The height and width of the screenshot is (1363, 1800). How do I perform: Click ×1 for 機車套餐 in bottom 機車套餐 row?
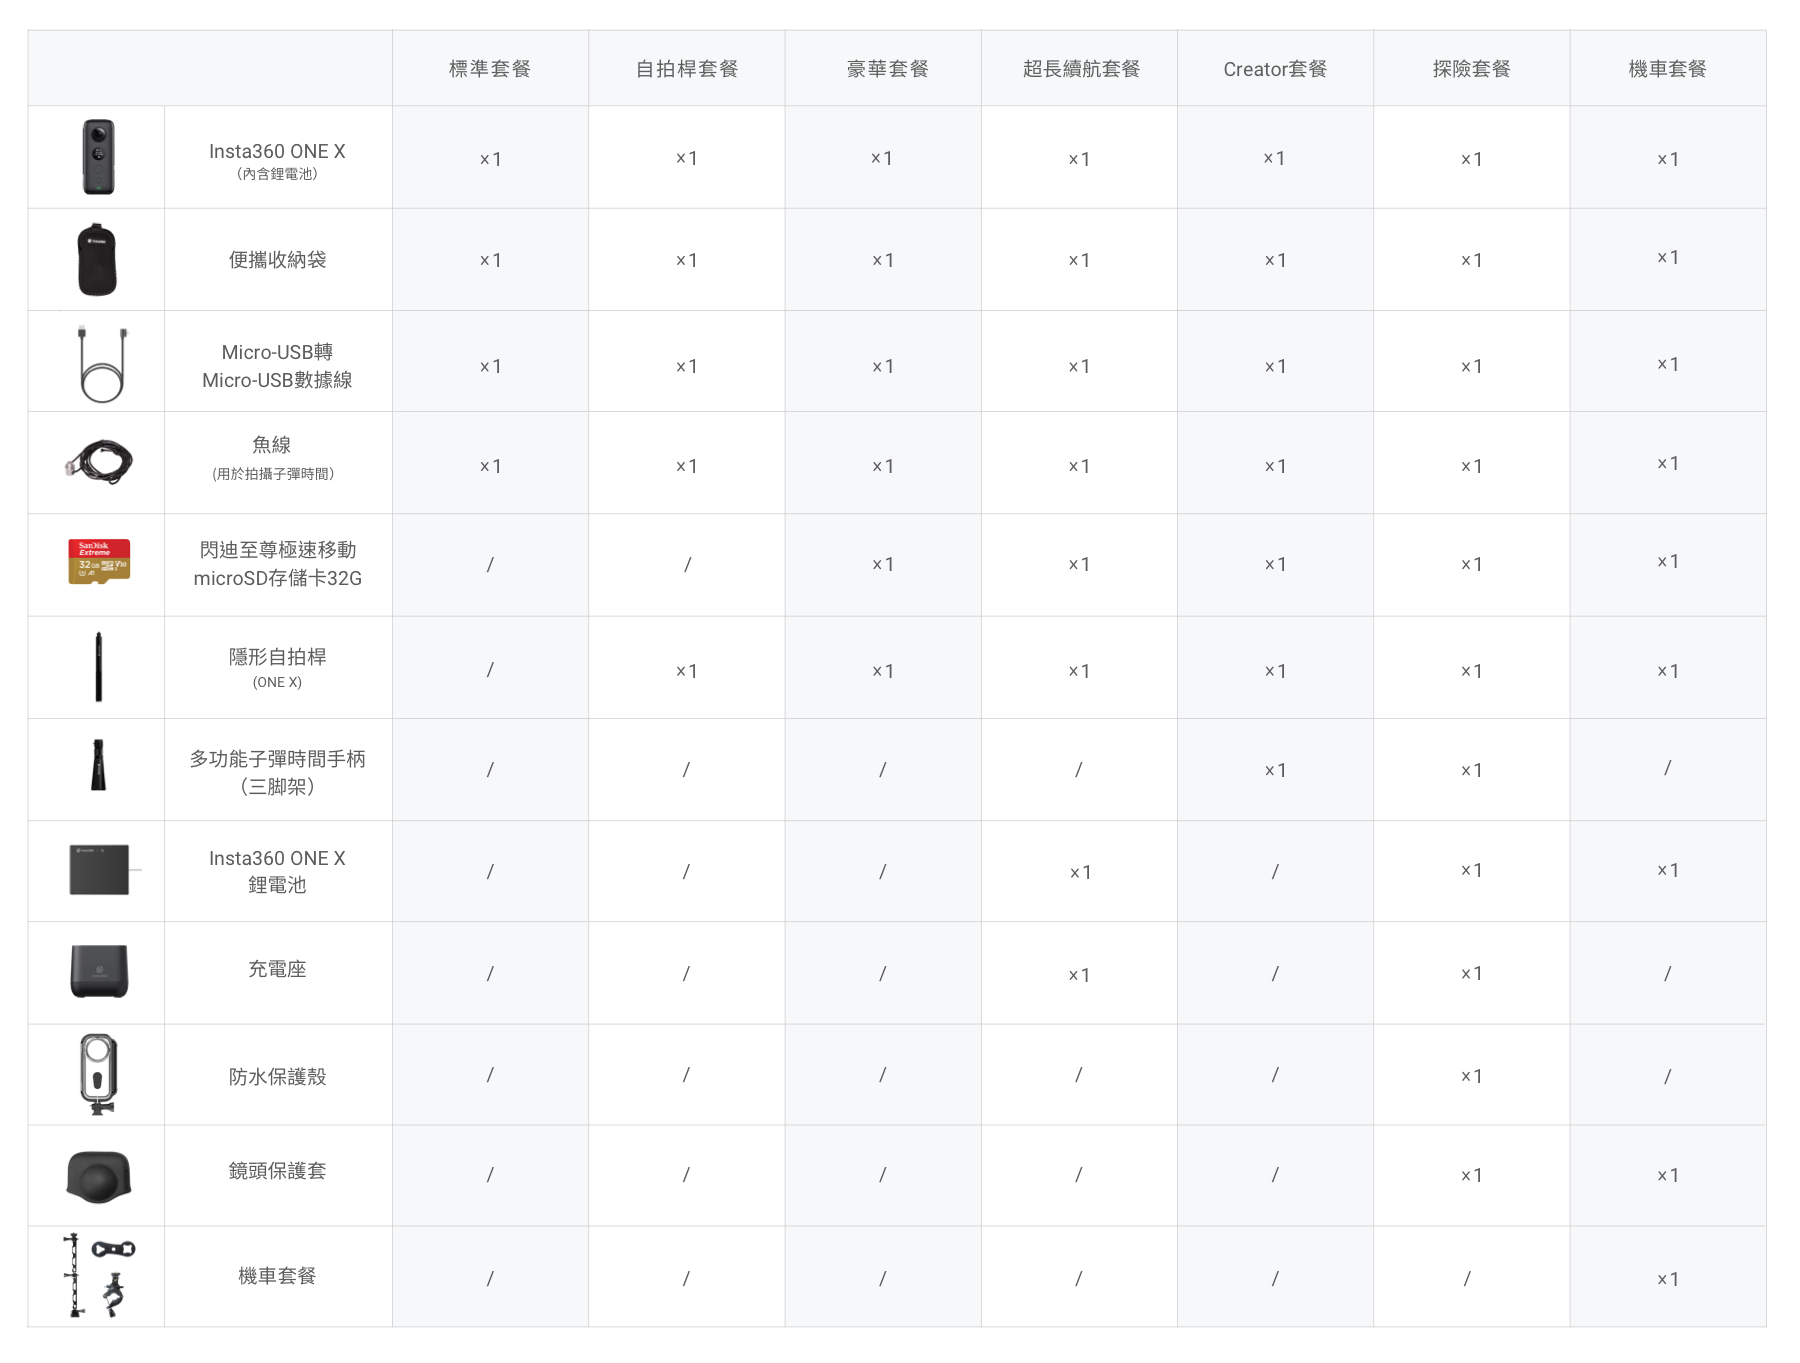pyautogui.click(x=1668, y=1279)
